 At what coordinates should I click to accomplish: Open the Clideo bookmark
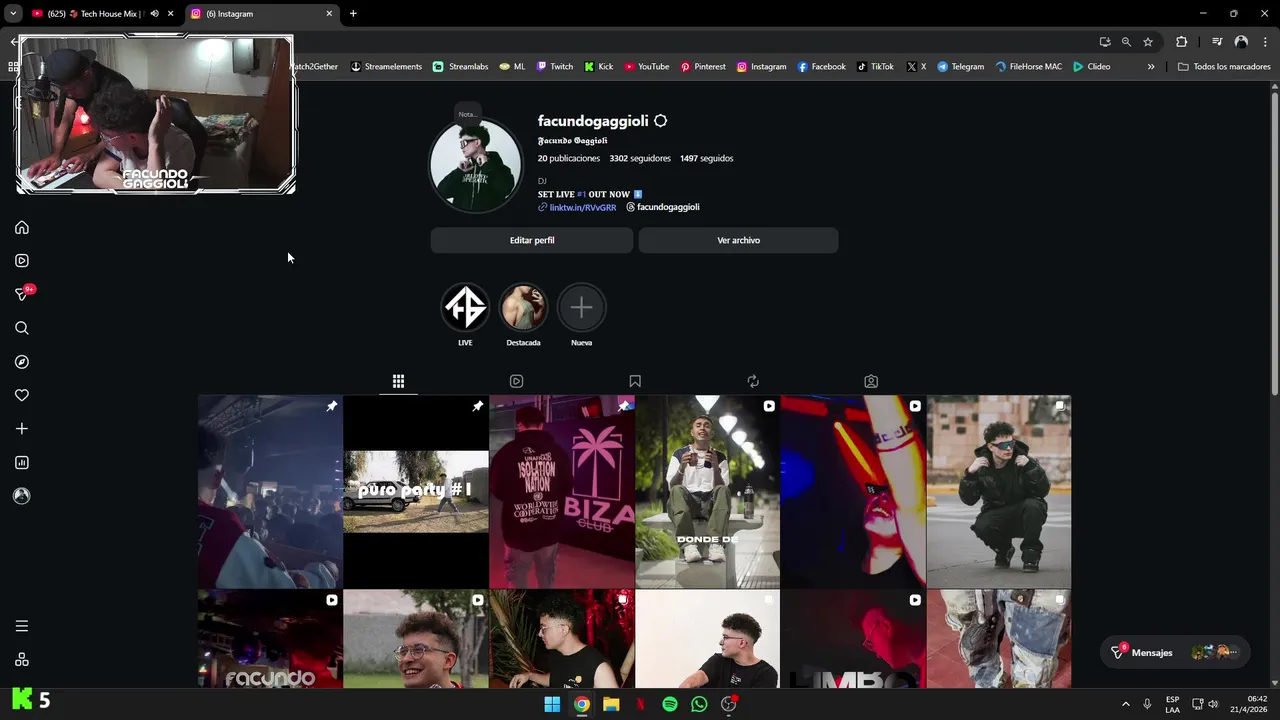[x=1092, y=67]
